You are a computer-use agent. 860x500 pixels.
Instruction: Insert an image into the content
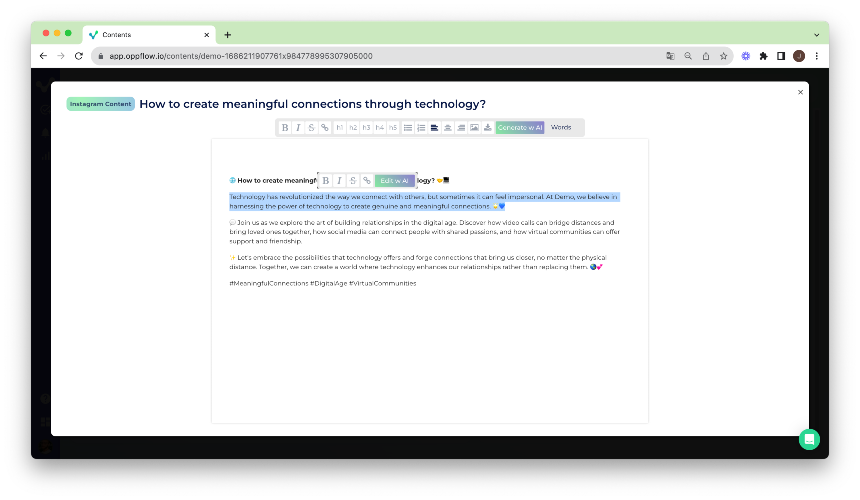(x=474, y=128)
